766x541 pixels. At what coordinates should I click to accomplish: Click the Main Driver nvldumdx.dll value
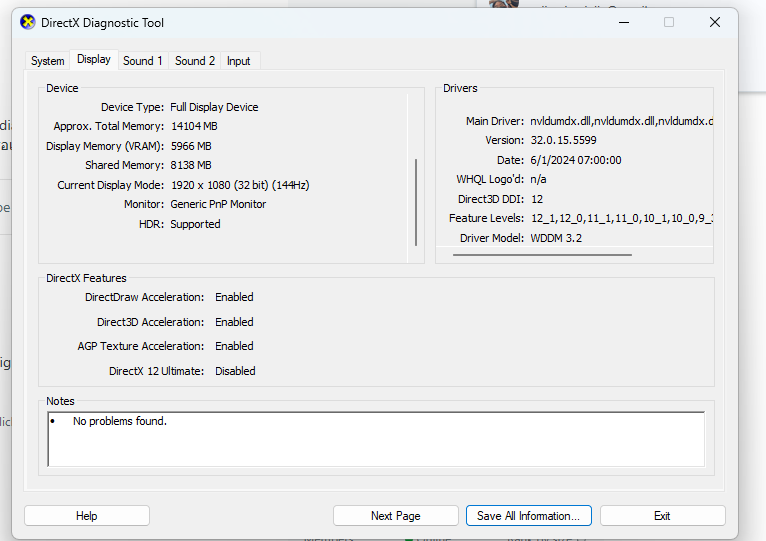click(621, 121)
